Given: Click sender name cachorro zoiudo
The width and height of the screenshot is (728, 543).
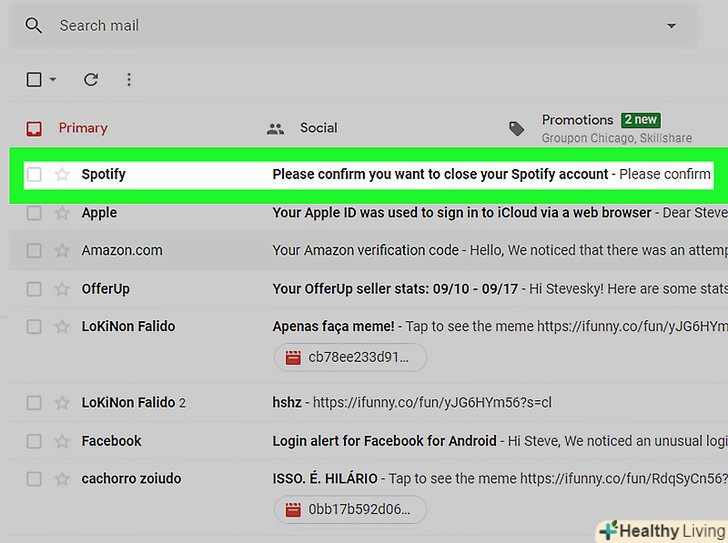Looking at the screenshot, I should coord(131,478).
